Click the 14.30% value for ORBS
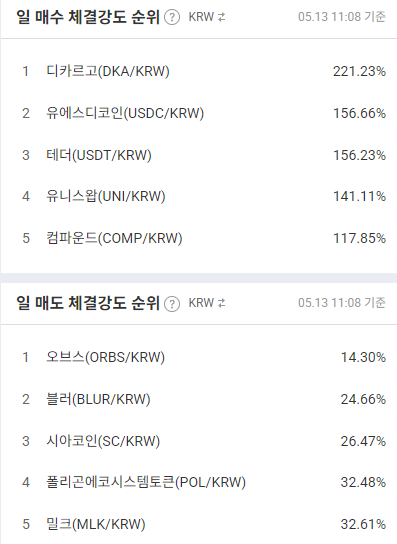This screenshot has height=544, width=397. coord(363,357)
